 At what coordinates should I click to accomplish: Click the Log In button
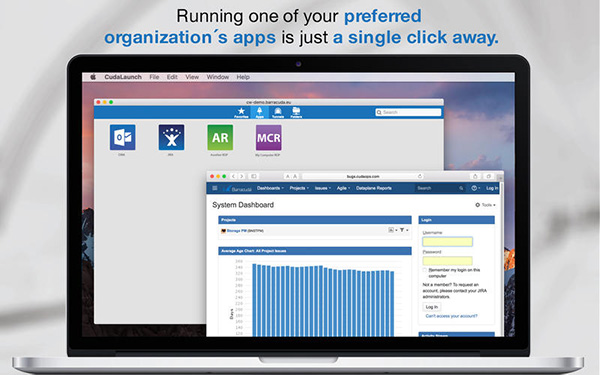coord(432,307)
